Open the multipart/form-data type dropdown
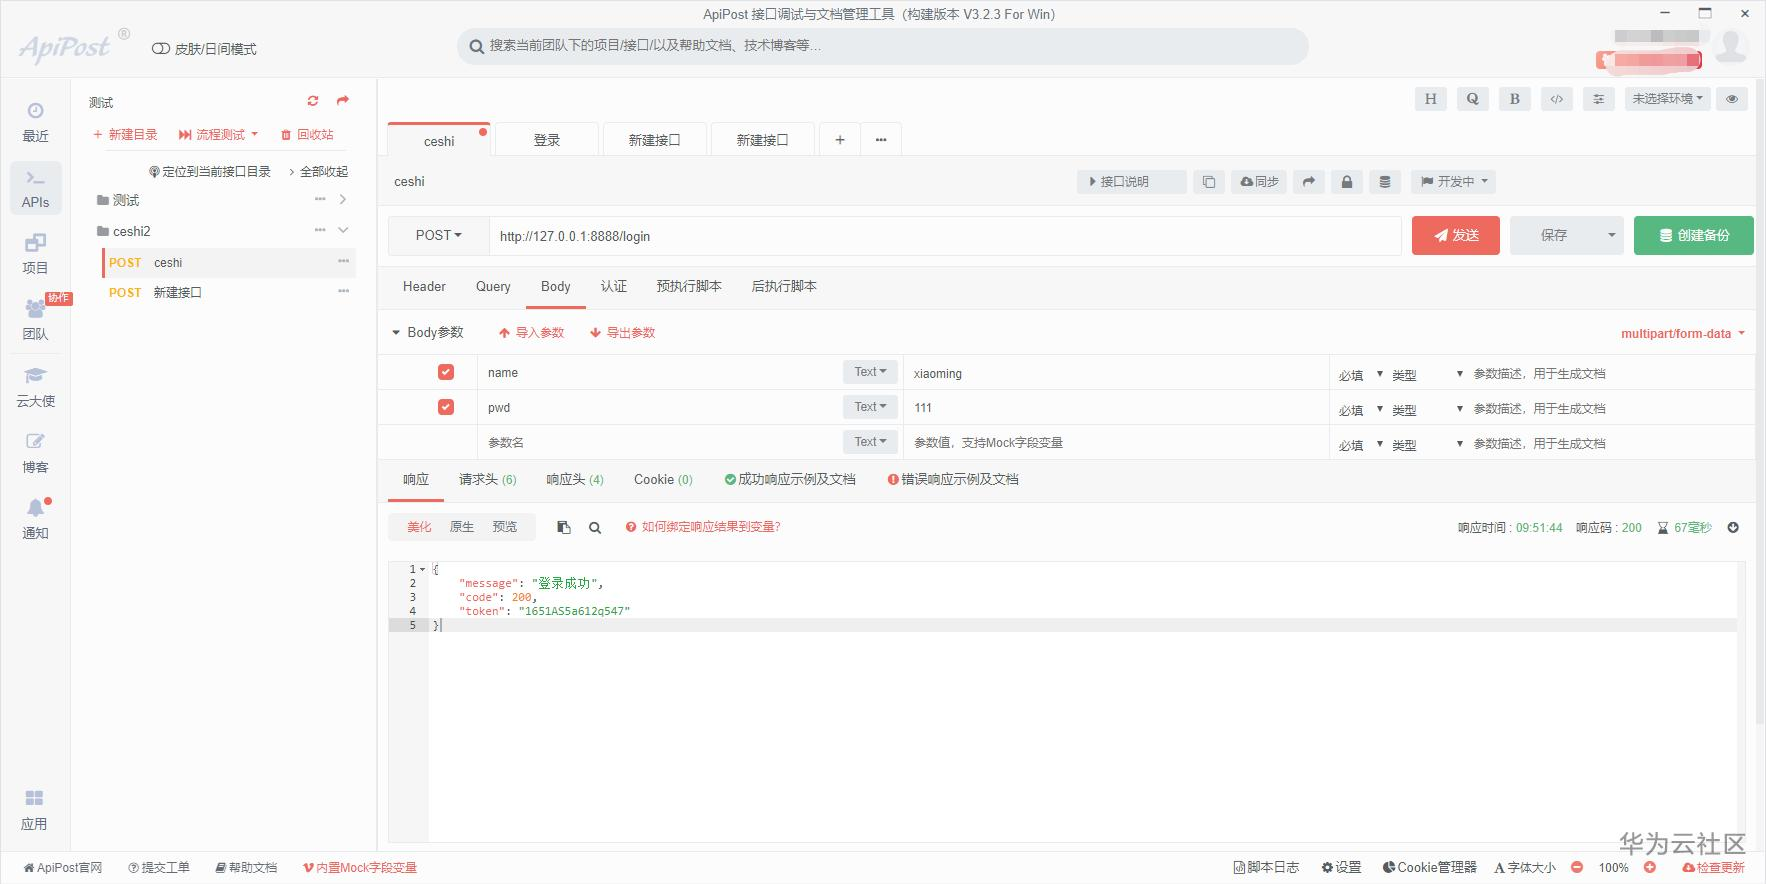The width and height of the screenshot is (1766, 884). click(1683, 334)
